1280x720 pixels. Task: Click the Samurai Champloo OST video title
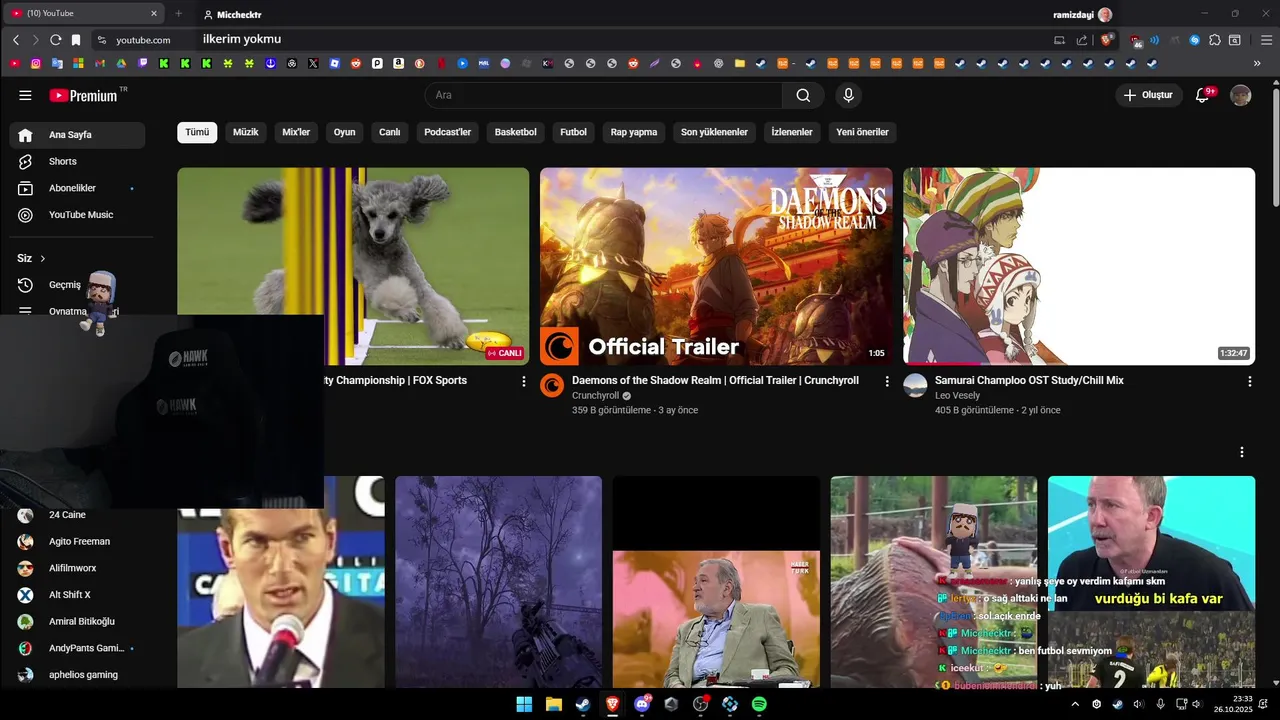point(1029,381)
